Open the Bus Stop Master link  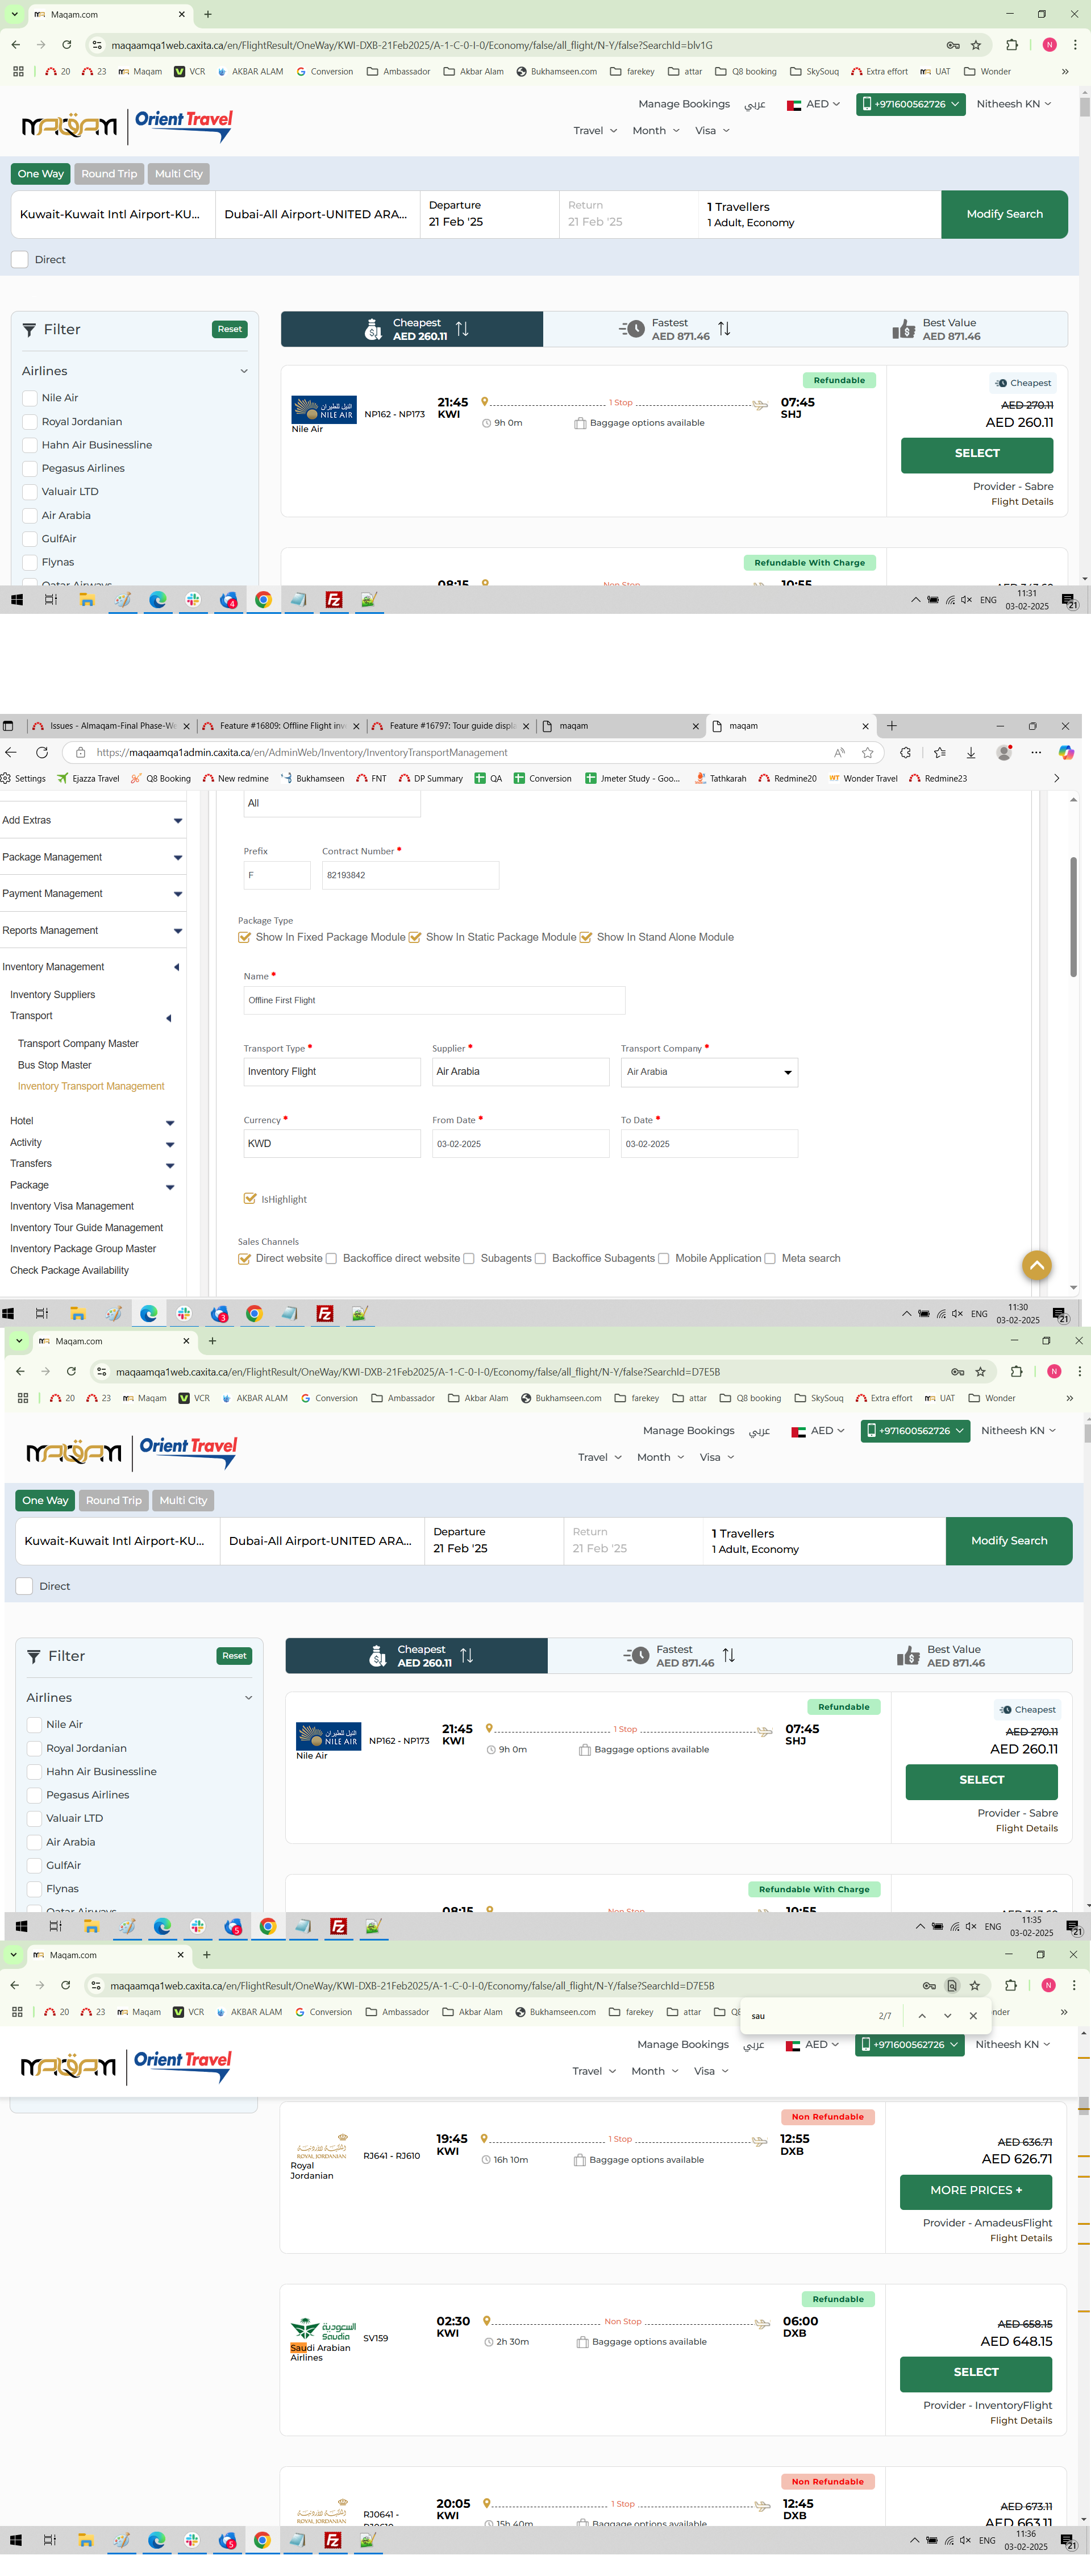click(x=54, y=1065)
